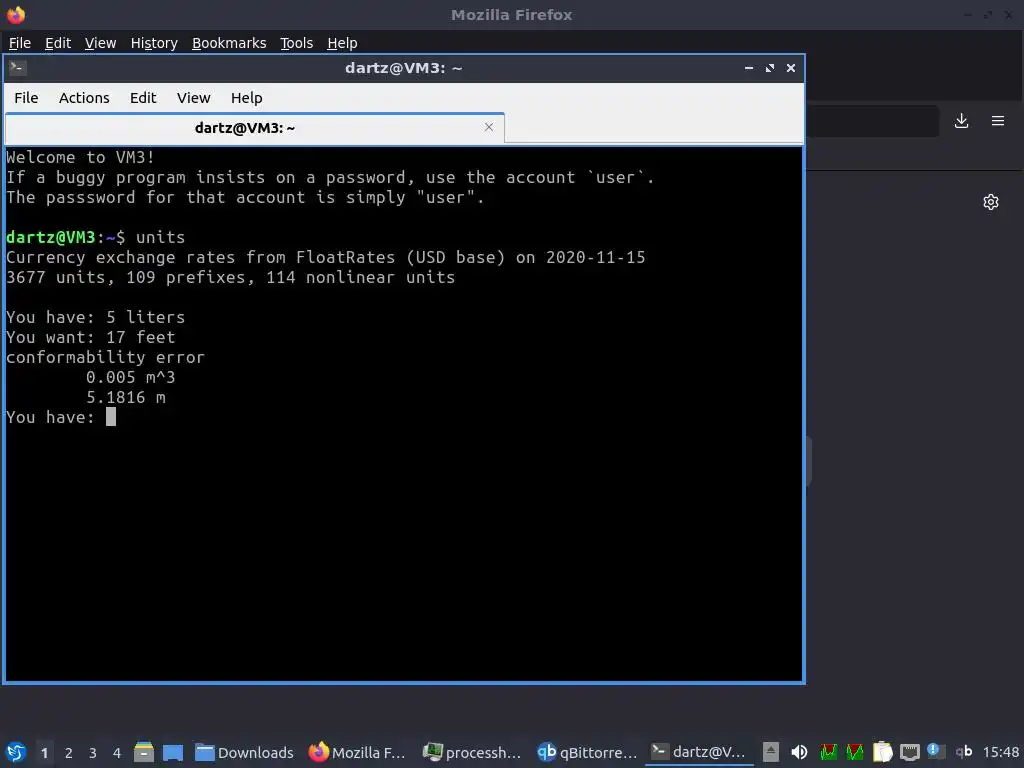Screen dimensions: 1024x768
Task: Open the file manager launcher in the taskbar
Action: [144, 752]
